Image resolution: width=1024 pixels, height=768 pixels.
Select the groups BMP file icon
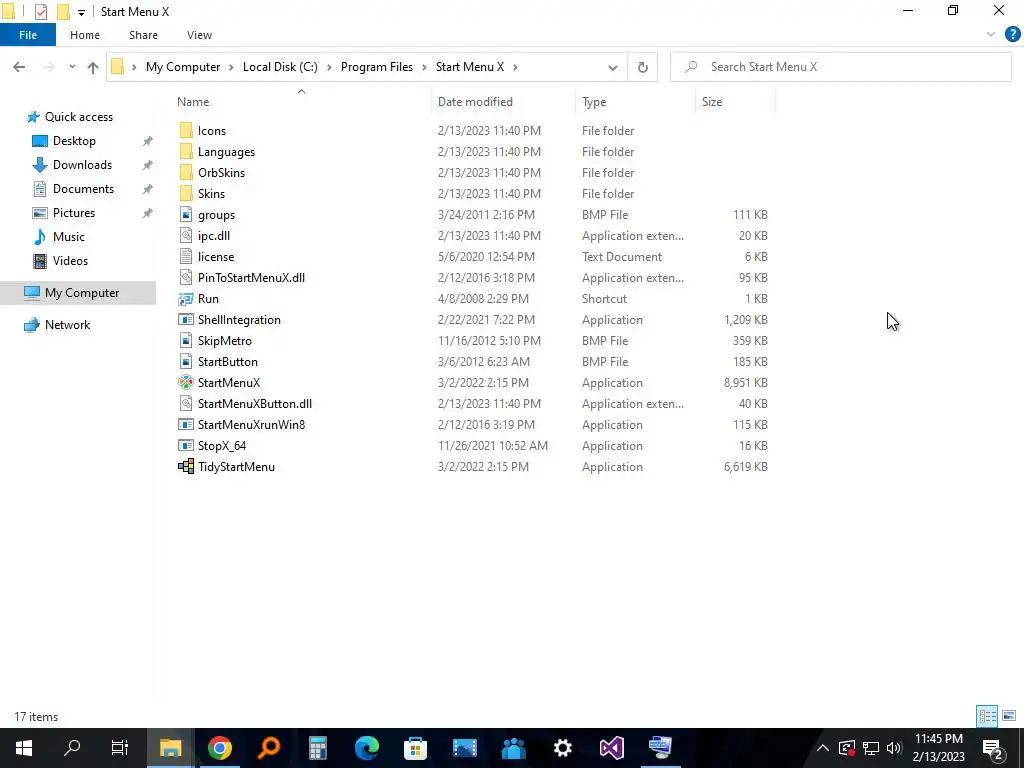pos(186,214)
